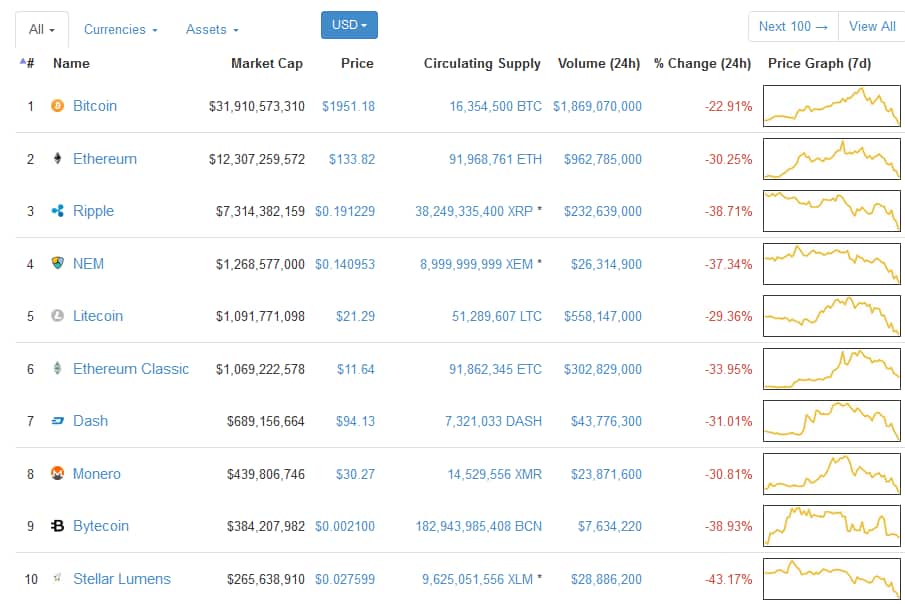Sort by rank using the # header

pos(30,63)
